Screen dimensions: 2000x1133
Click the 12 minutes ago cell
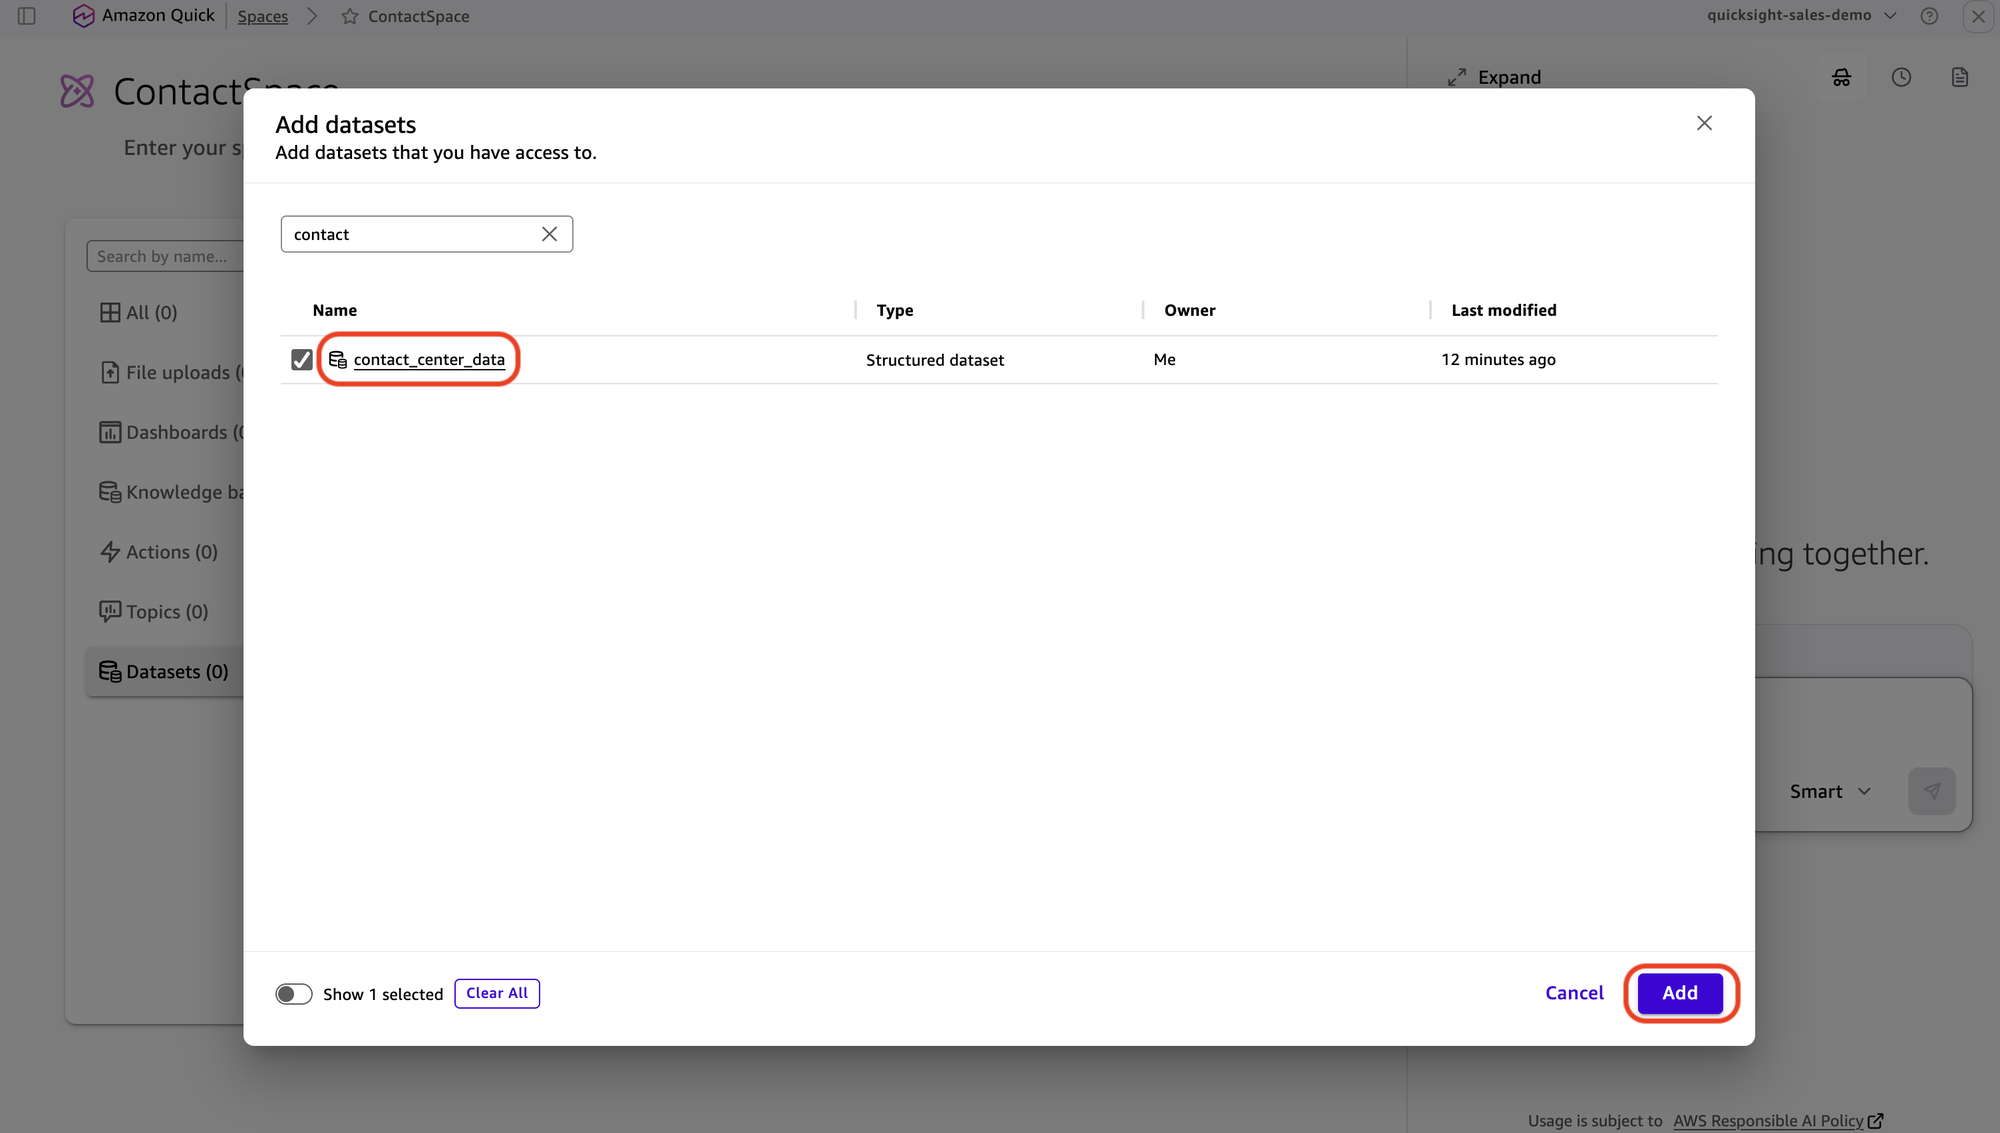(x=1498, y=360)
